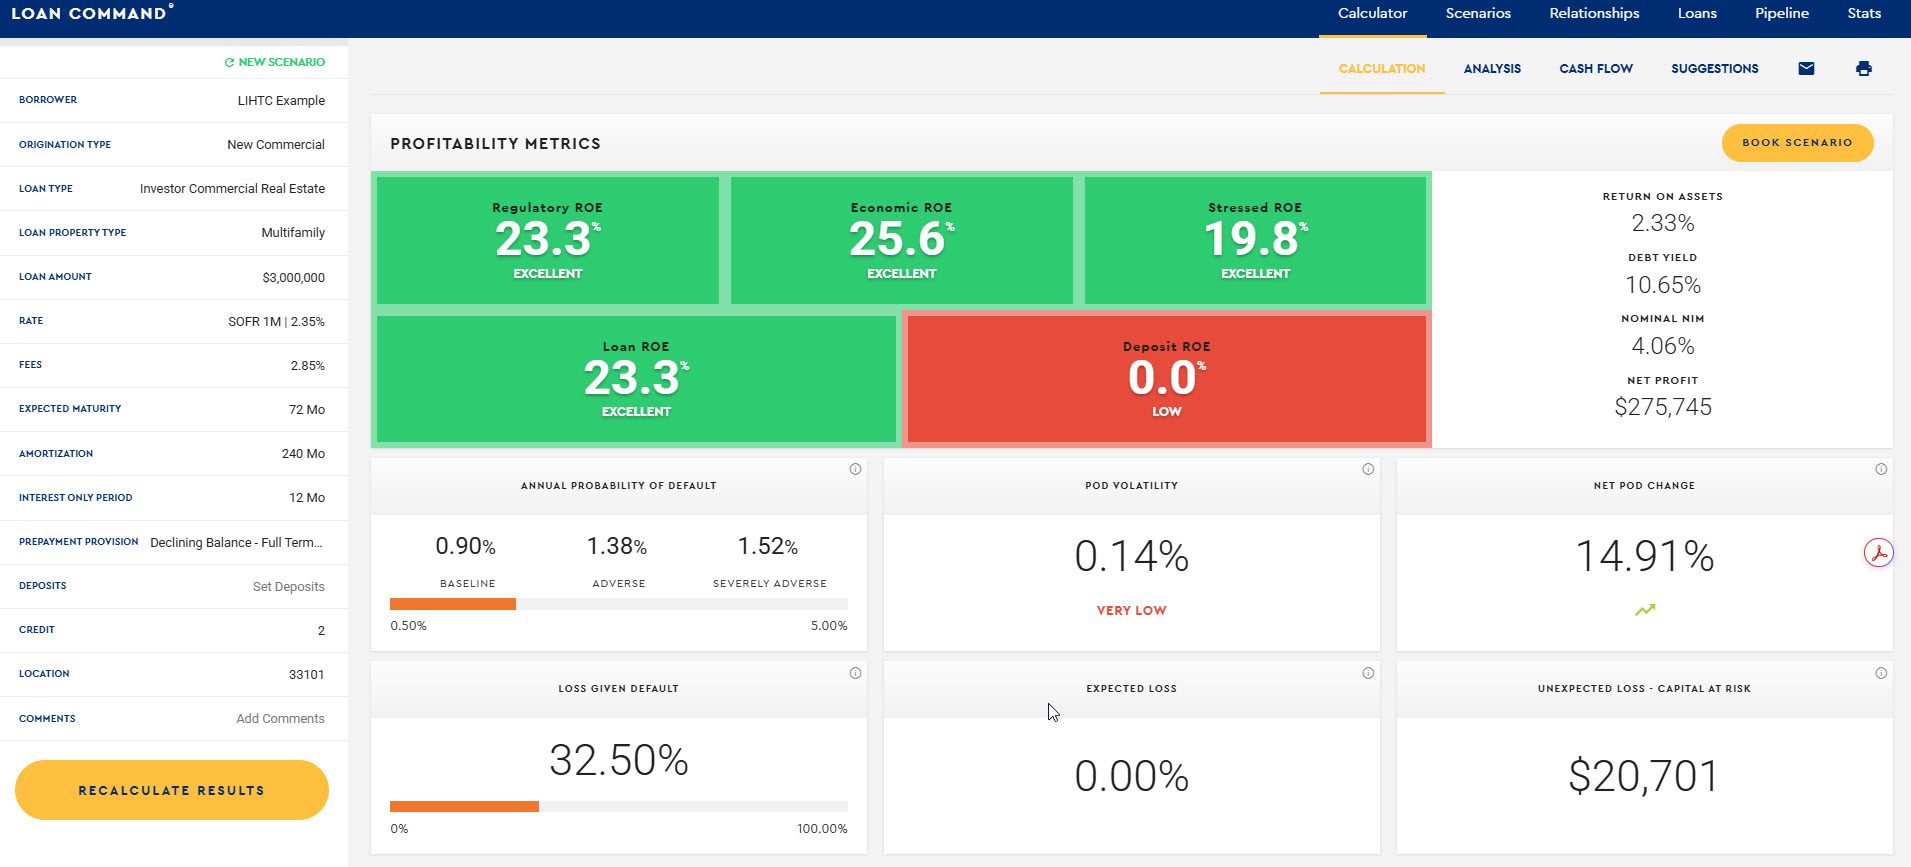Open the Loans navigation item
Image resolution: width=1911 pixels, height=867 pixels.
click(x=1697, y=13)
